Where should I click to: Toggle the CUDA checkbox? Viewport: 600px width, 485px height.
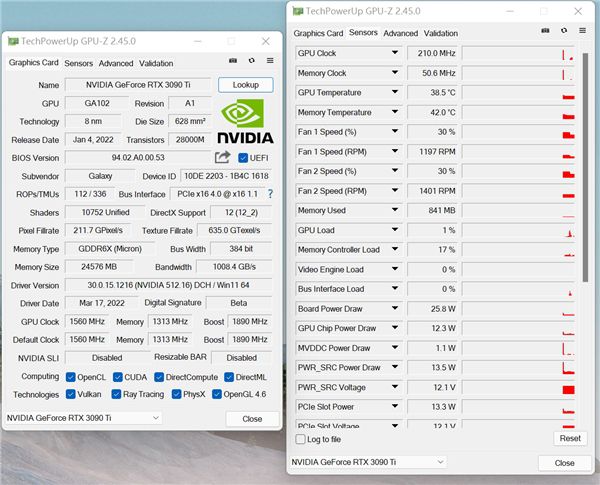point(117,377)
